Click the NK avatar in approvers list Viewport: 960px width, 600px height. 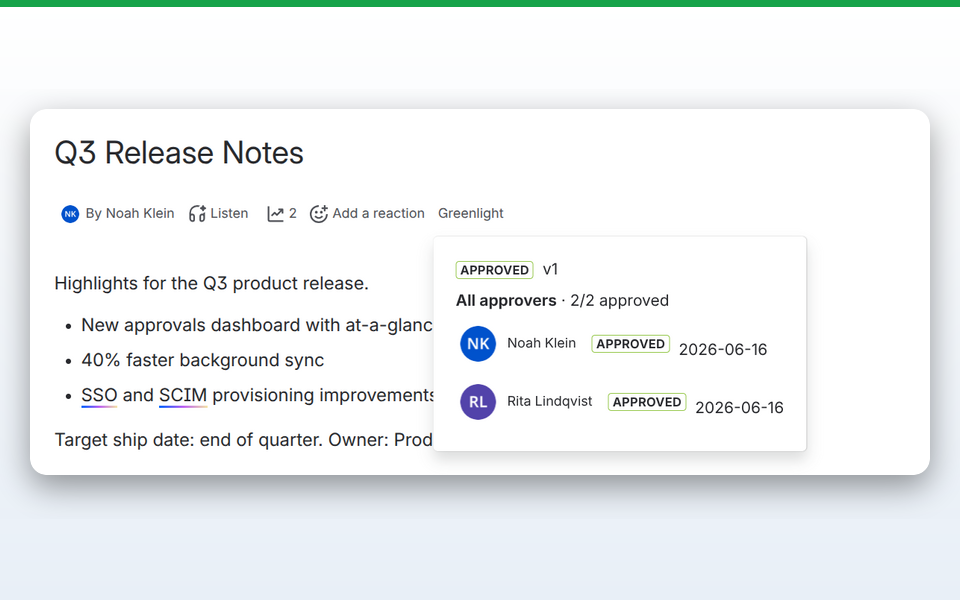coord(478,343)
